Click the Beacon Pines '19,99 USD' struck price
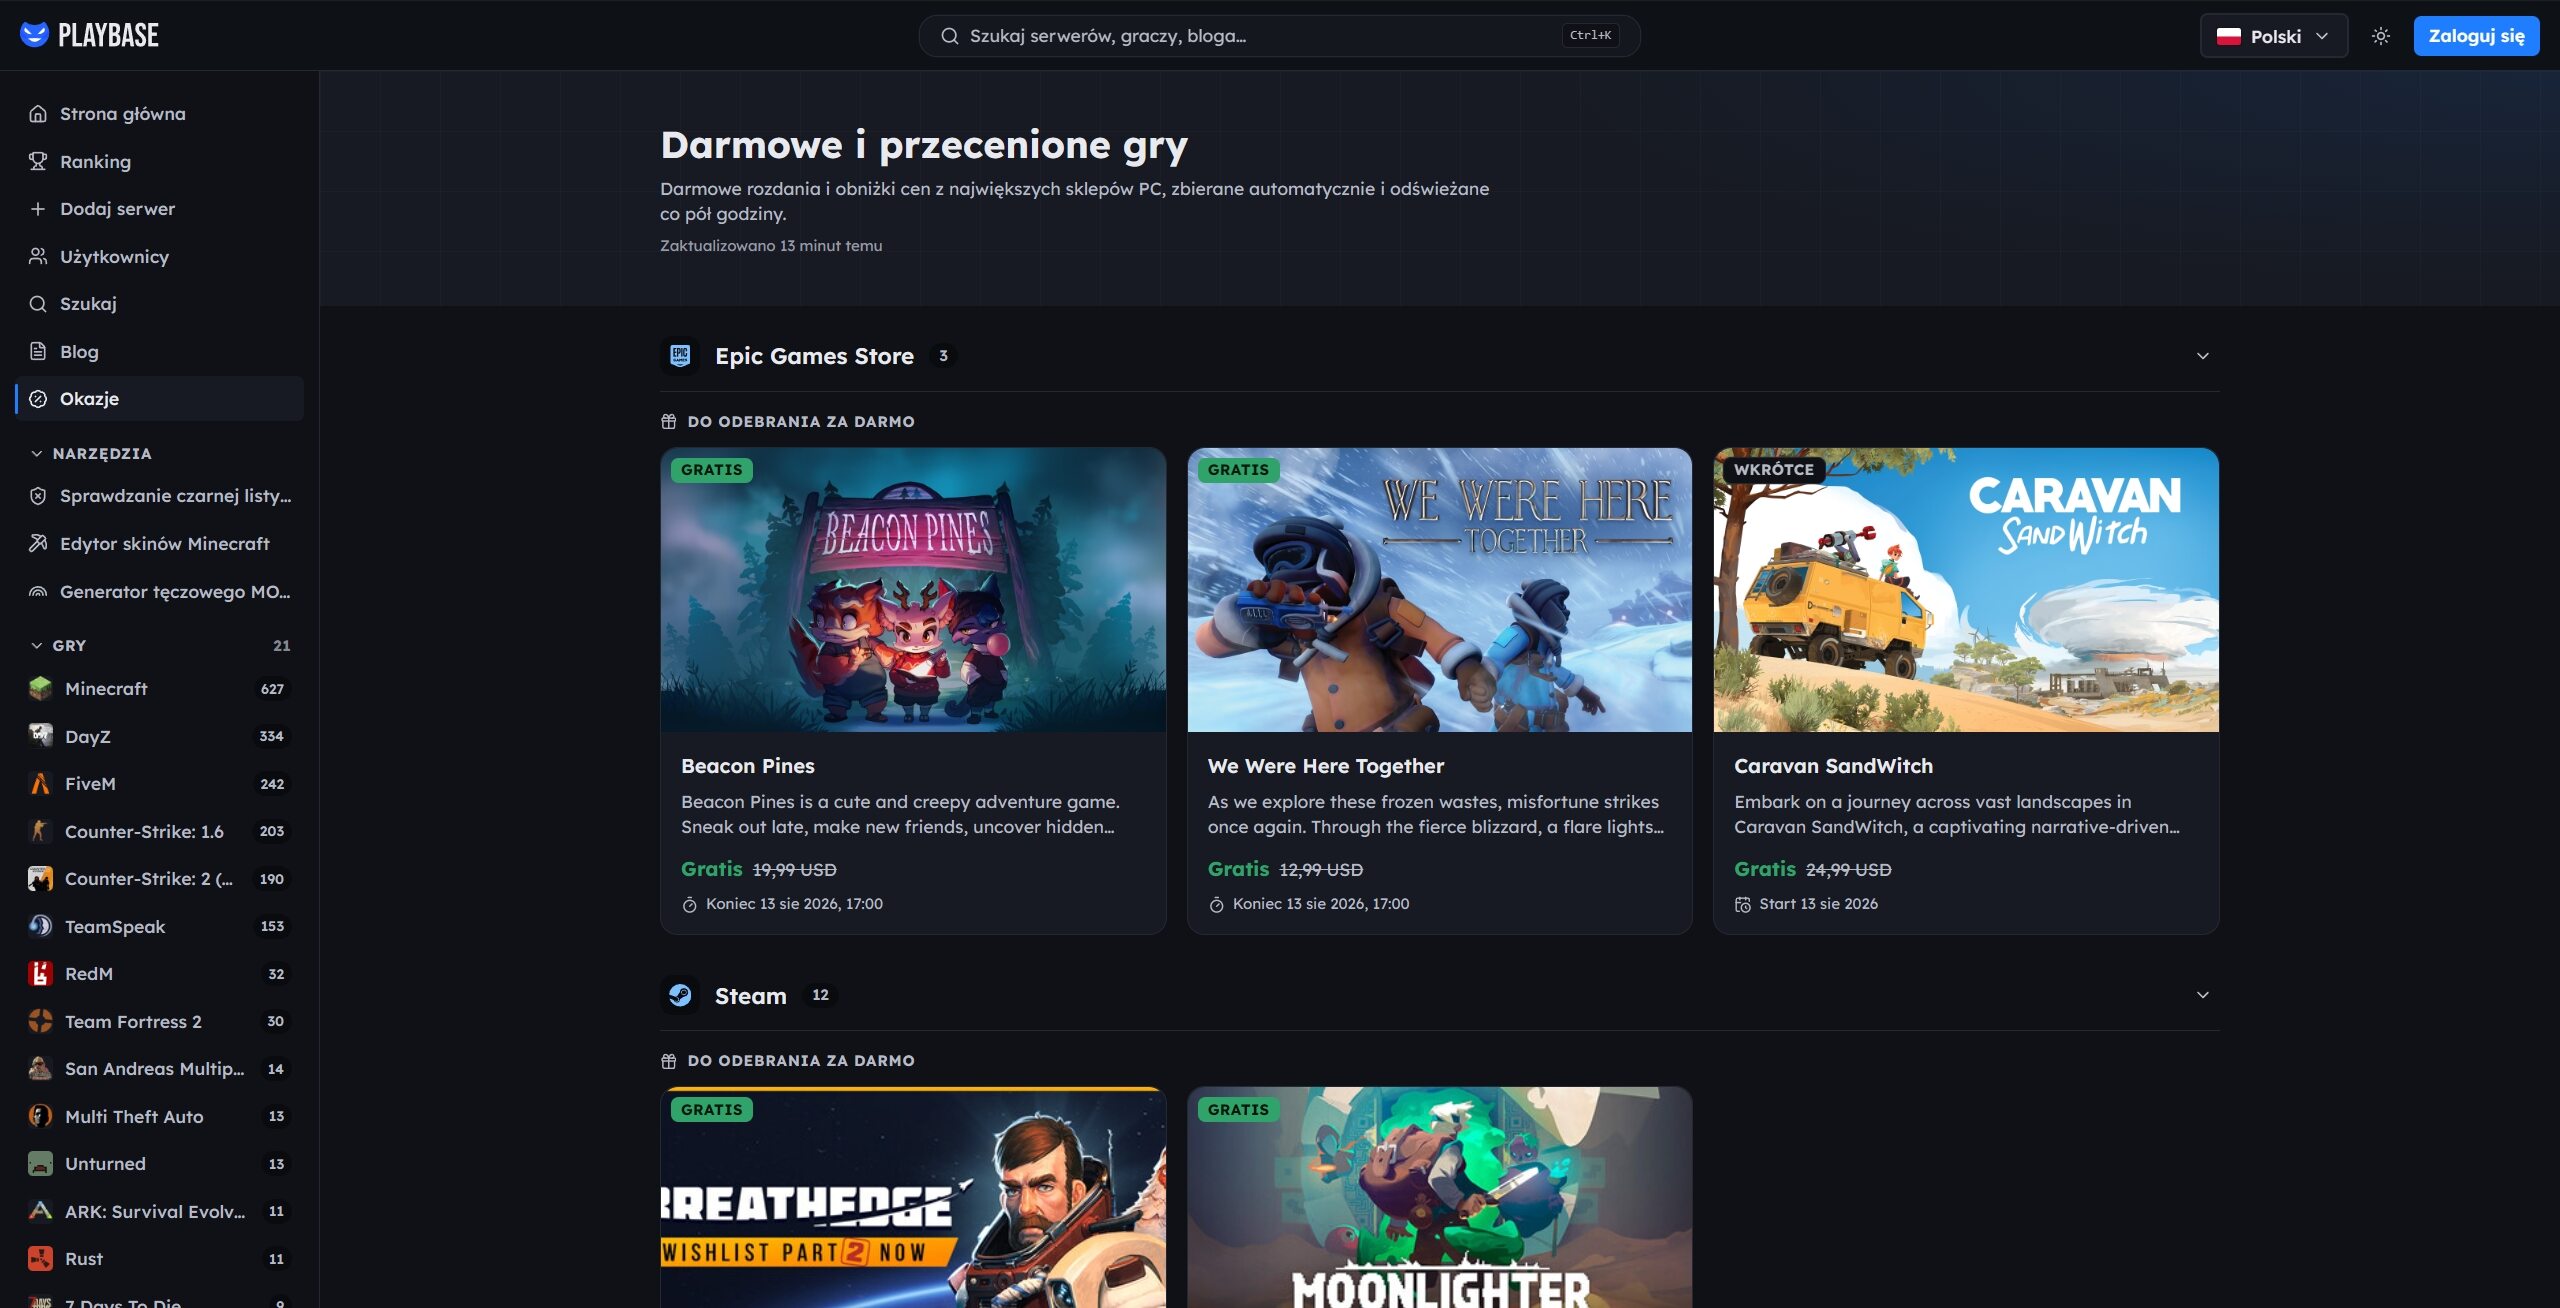 [794, 870]
